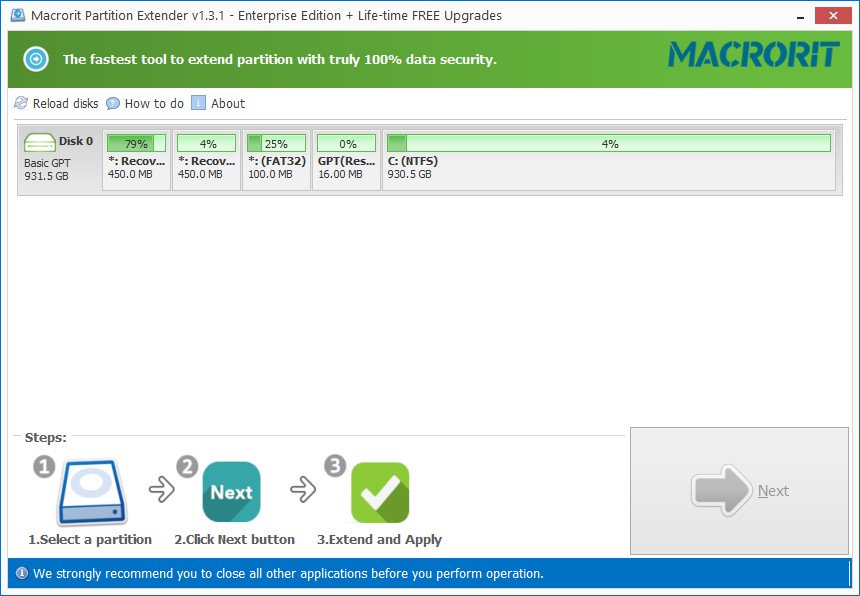Viewport: 860px width, 596px height.
Task: Click the '931.5 GB' disk size text
Action: (47, 176)
